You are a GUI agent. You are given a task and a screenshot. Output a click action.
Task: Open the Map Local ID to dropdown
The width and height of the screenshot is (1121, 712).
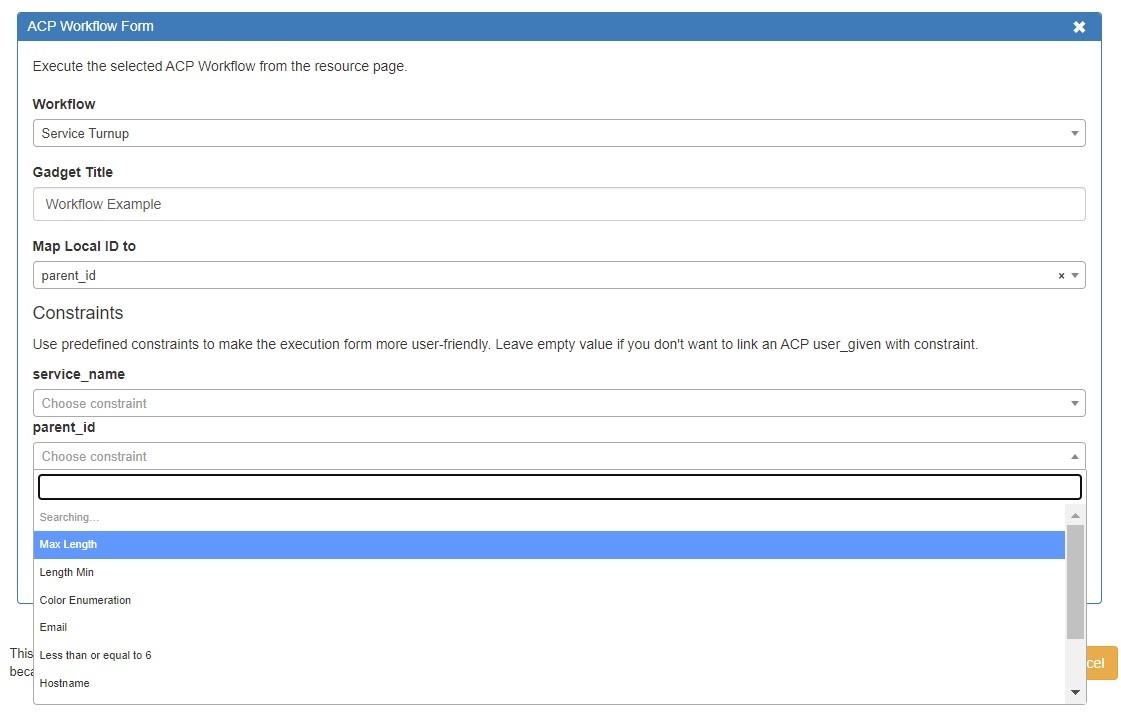[540, 276]
